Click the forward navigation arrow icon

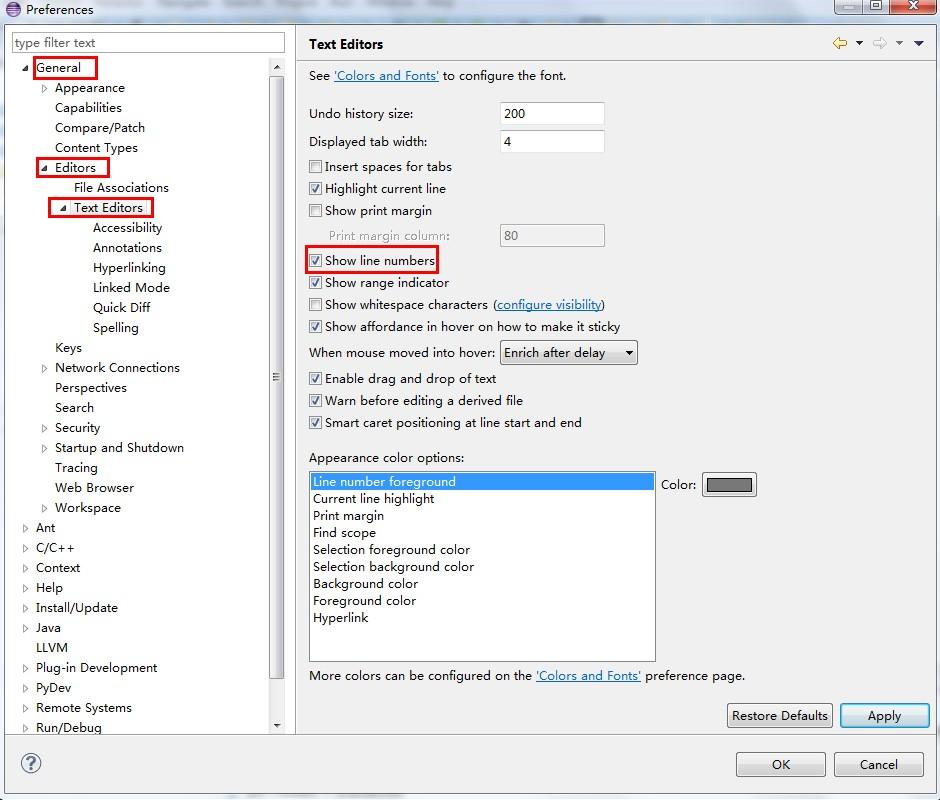879,43
